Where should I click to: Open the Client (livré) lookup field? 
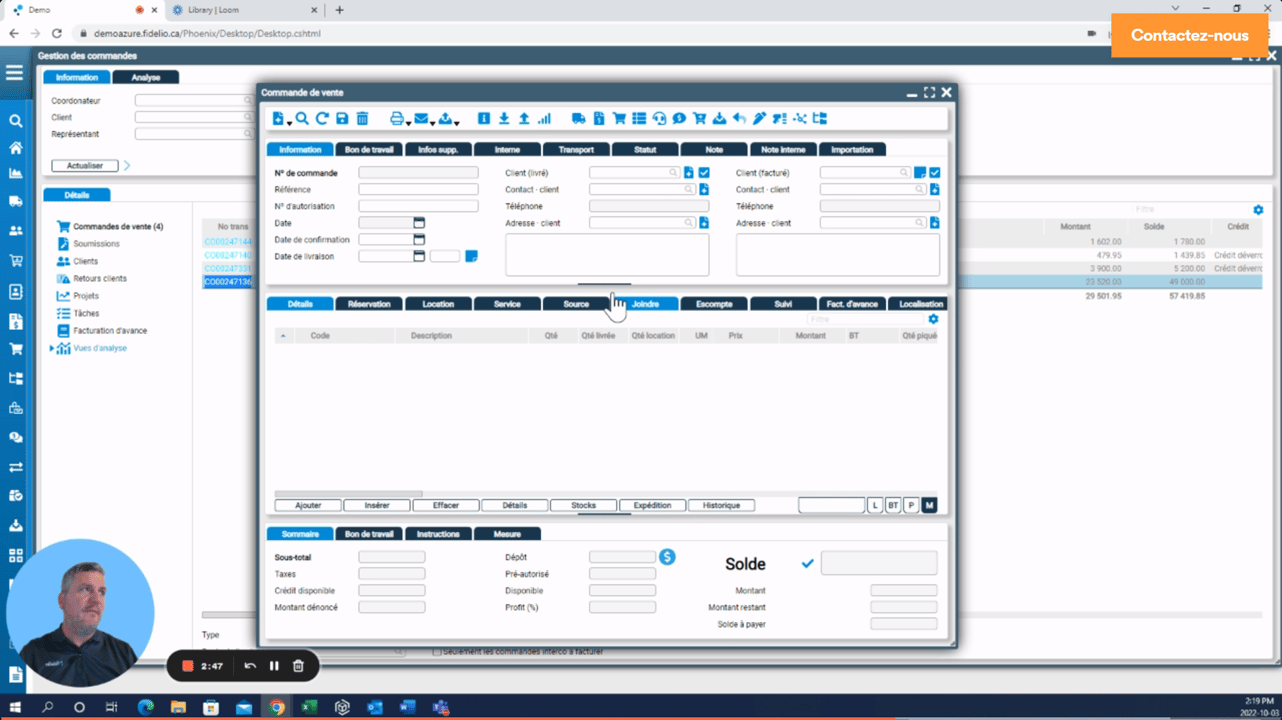tap(635, 173)
